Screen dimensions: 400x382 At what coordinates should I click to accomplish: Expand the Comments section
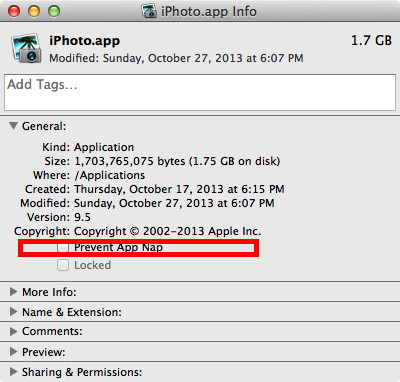(x=13, y=331)
